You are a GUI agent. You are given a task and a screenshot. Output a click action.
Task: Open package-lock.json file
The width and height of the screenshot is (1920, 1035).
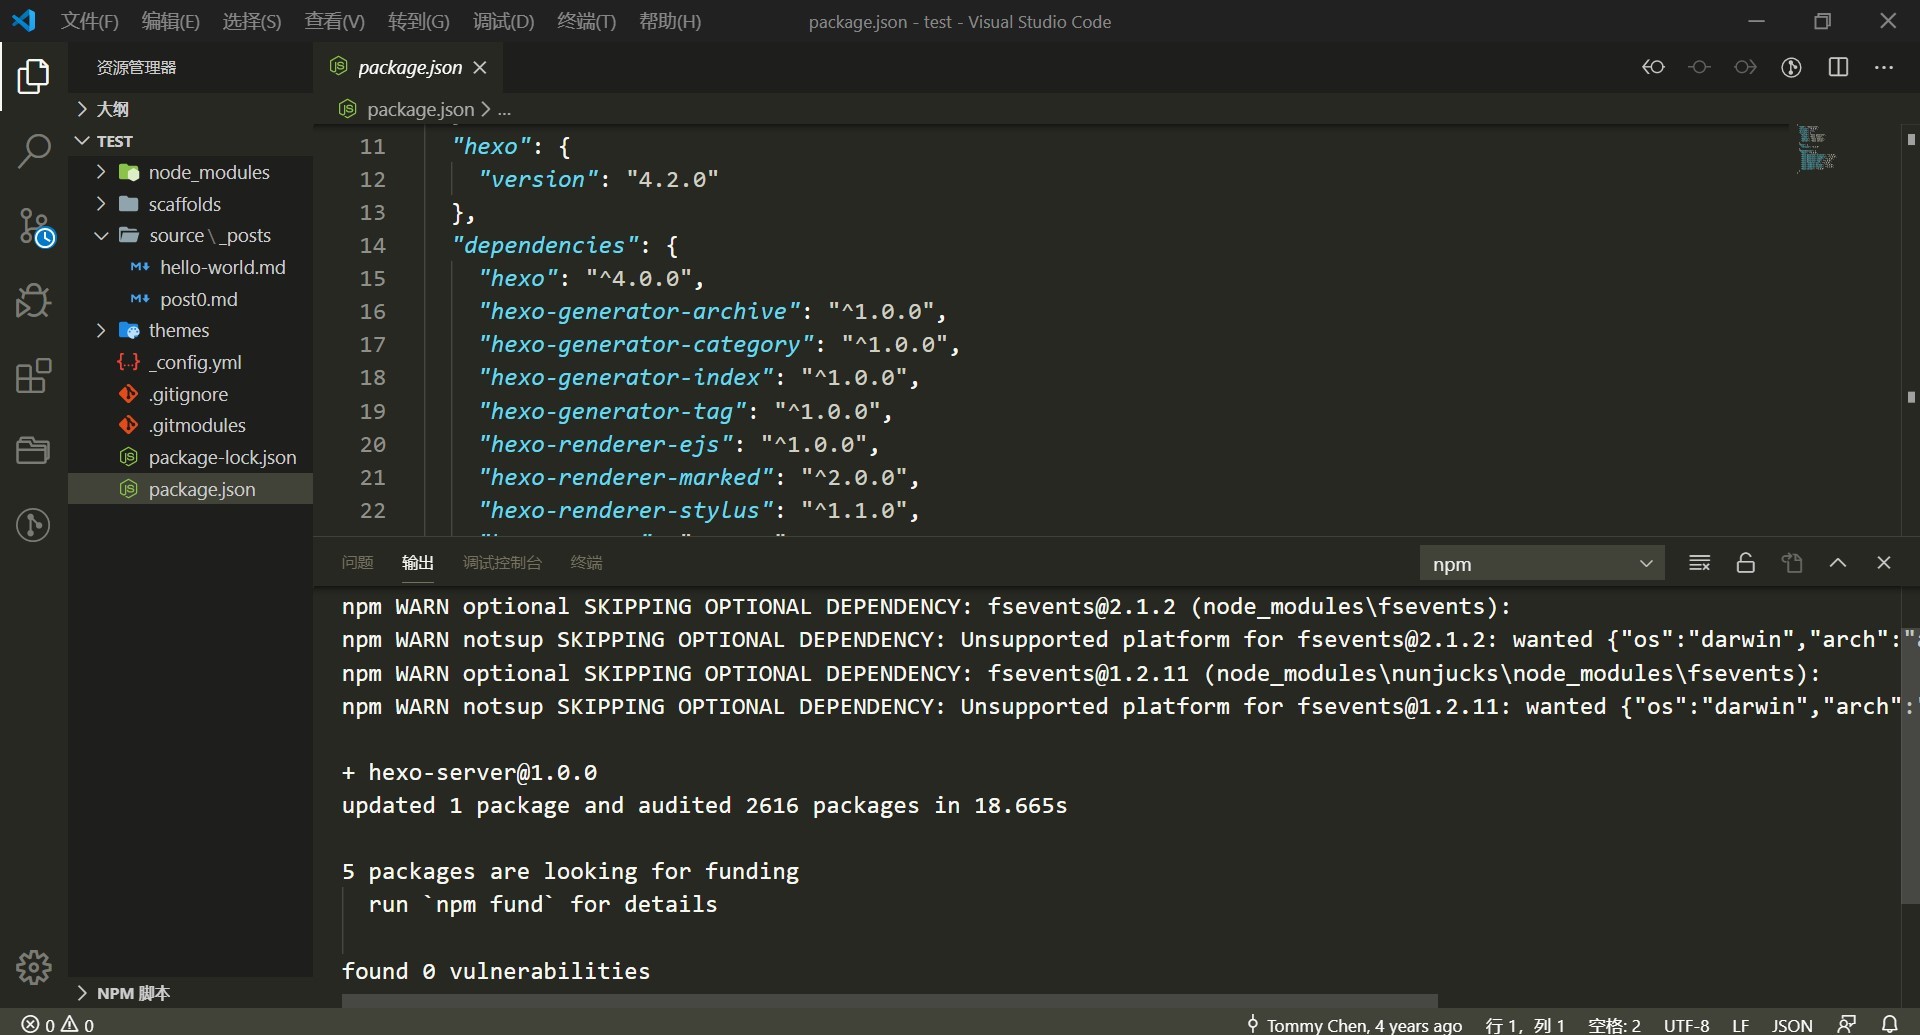(190, 457)
